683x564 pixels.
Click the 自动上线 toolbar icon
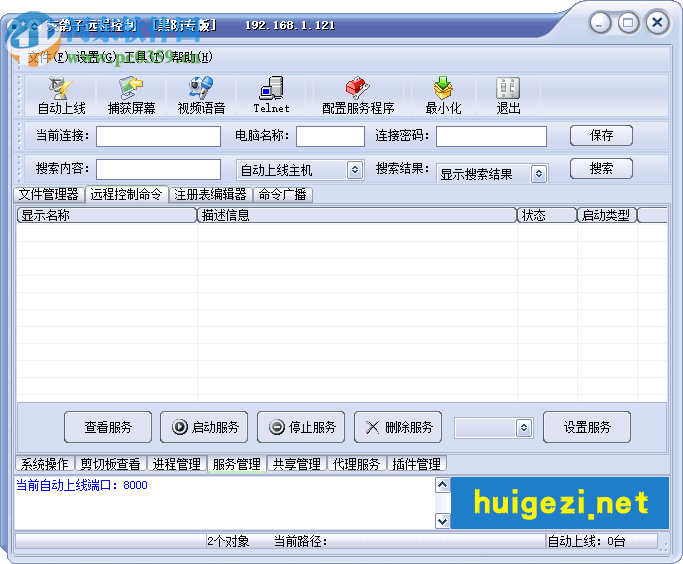click(61, 95)
